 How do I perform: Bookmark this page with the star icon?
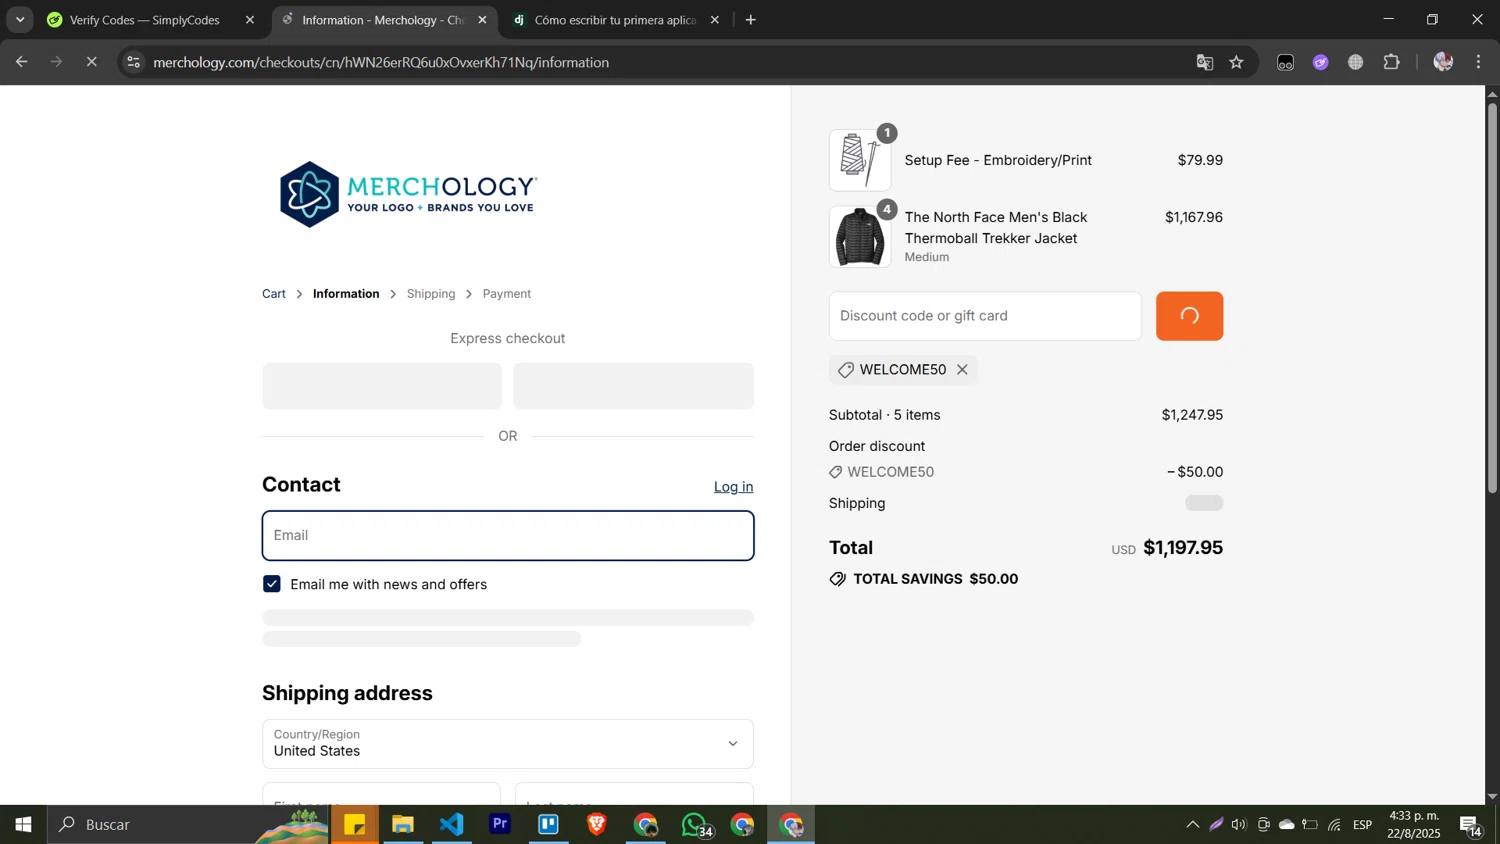point(1237,62)
